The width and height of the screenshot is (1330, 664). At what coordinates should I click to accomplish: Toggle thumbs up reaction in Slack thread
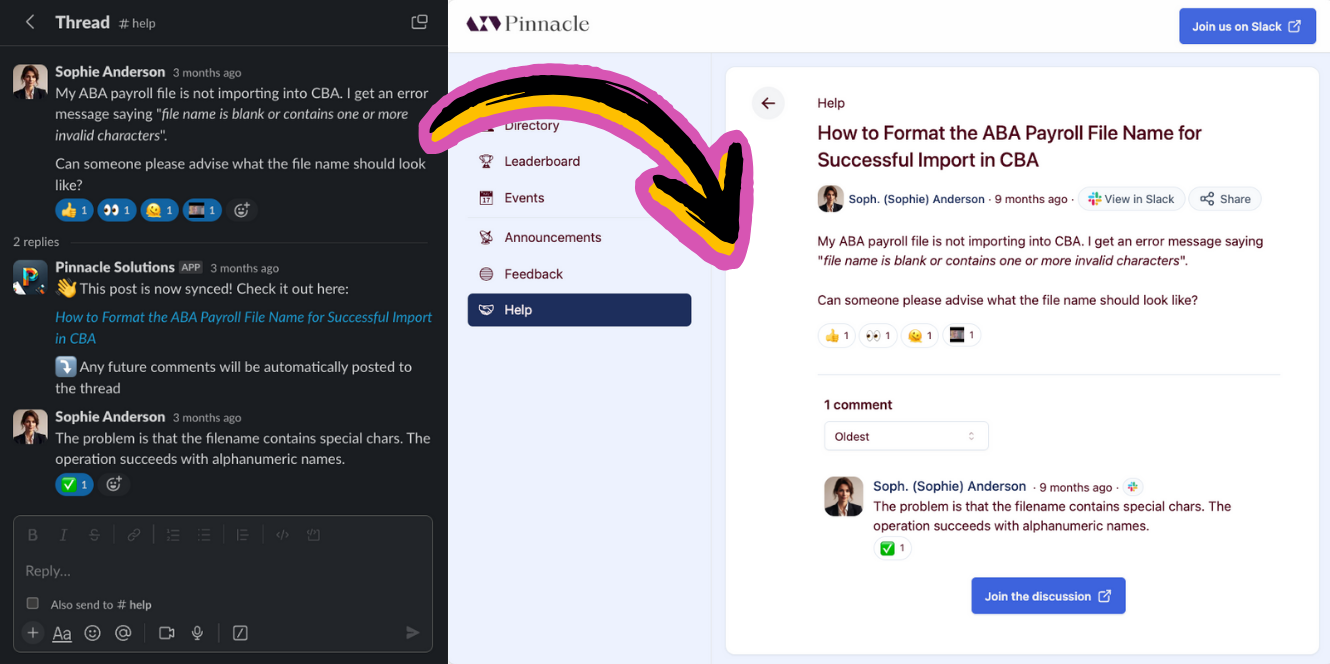75,210
